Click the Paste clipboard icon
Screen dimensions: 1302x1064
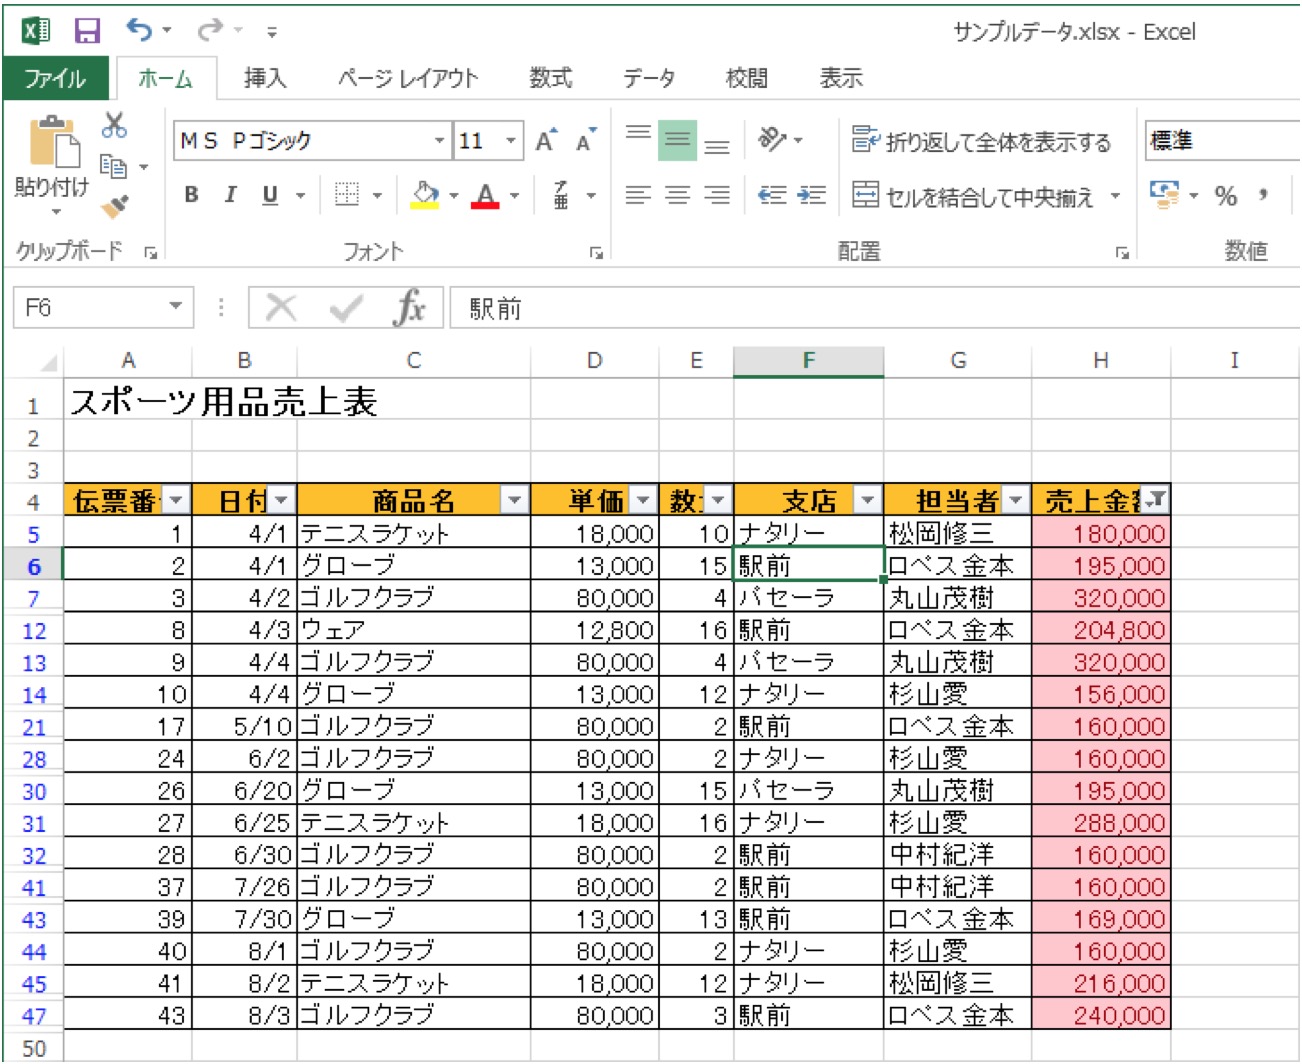(x=54, y=142)
